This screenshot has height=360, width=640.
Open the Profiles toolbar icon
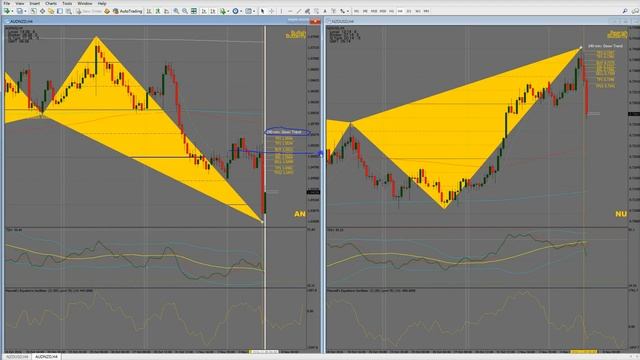20,11
